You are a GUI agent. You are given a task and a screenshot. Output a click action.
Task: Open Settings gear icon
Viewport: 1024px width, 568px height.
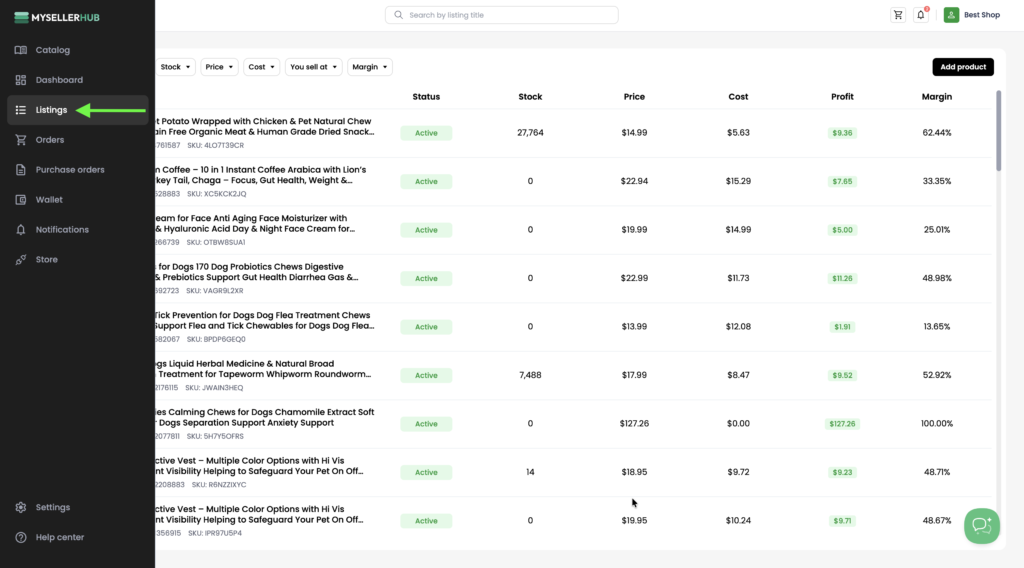point(21,507)
